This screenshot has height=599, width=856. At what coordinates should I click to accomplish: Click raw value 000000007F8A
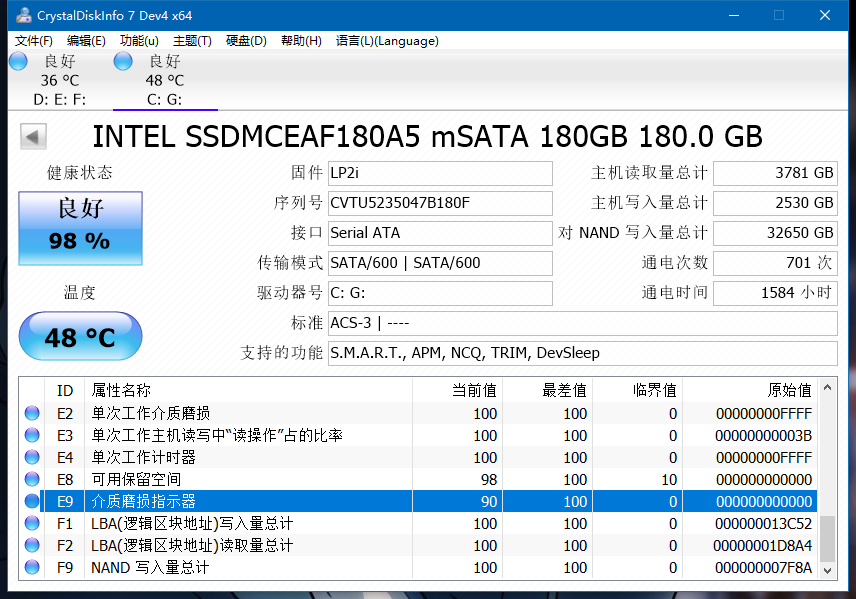763,568
